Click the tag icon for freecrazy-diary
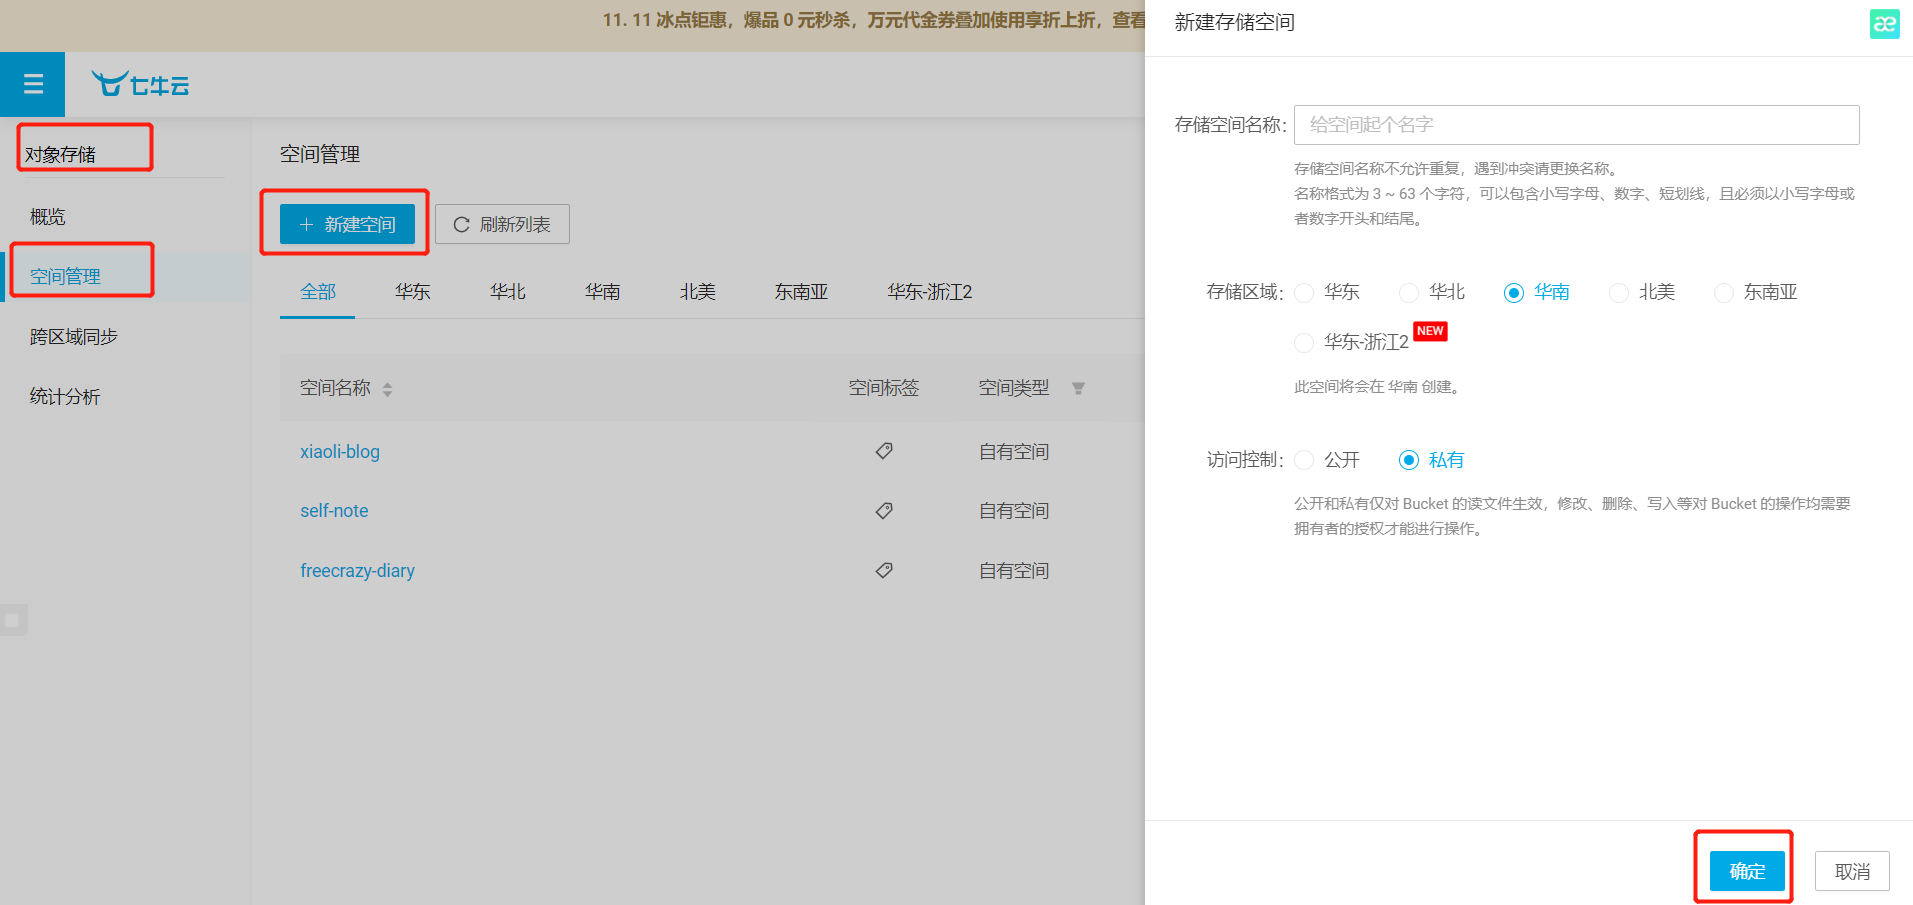The image size is (1913, 905). tap(884, 570)
